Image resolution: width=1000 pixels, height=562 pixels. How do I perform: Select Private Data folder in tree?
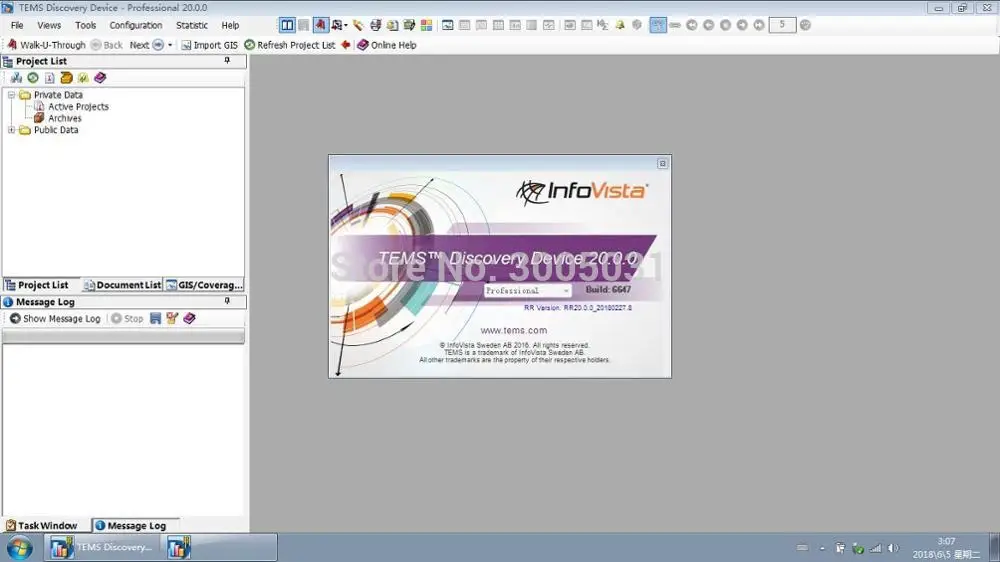point(58,94)
